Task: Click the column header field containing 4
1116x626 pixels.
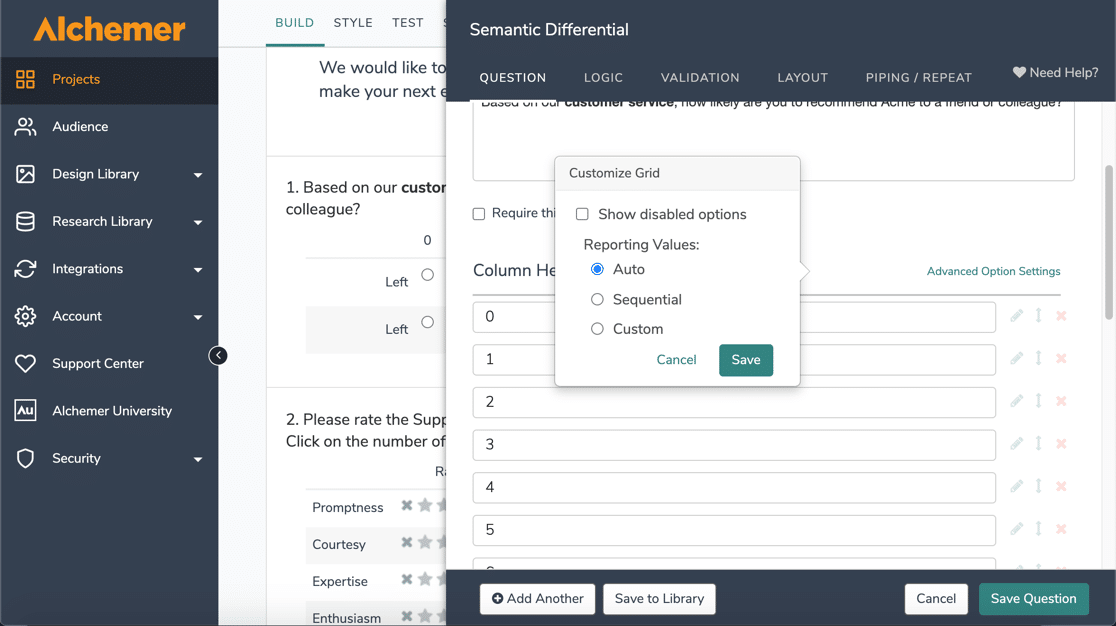Action: 733,487
